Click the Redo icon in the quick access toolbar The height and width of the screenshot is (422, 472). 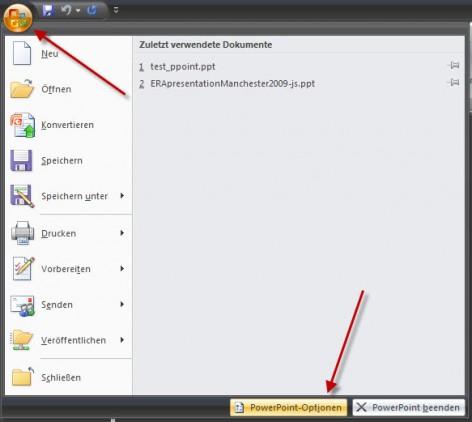[92, 10]
